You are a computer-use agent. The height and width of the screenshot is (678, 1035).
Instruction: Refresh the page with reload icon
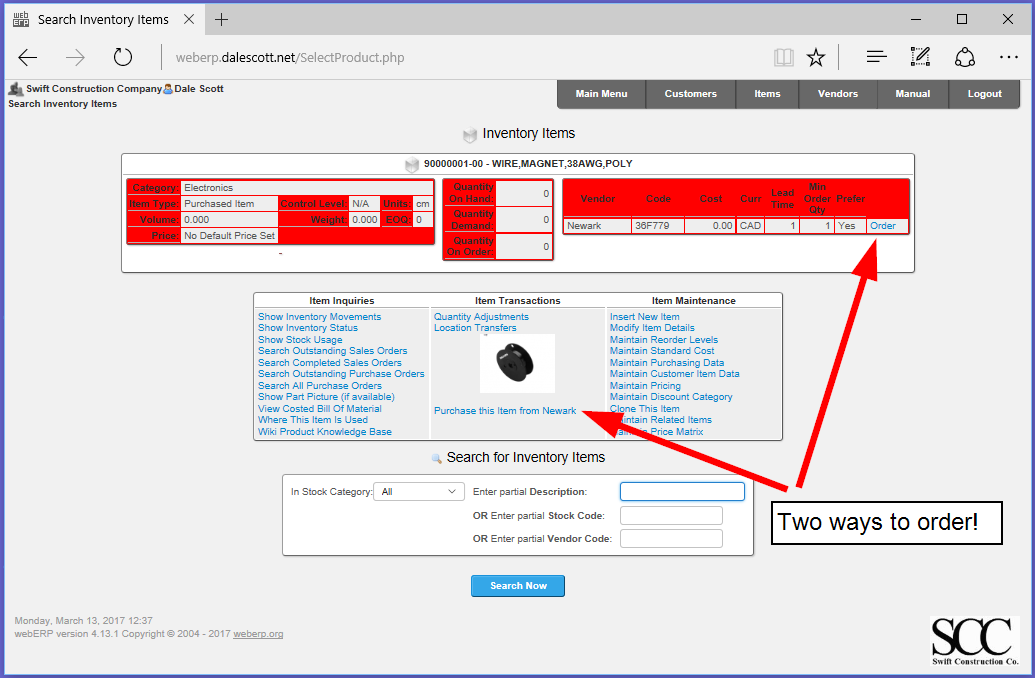pos(123,57)
